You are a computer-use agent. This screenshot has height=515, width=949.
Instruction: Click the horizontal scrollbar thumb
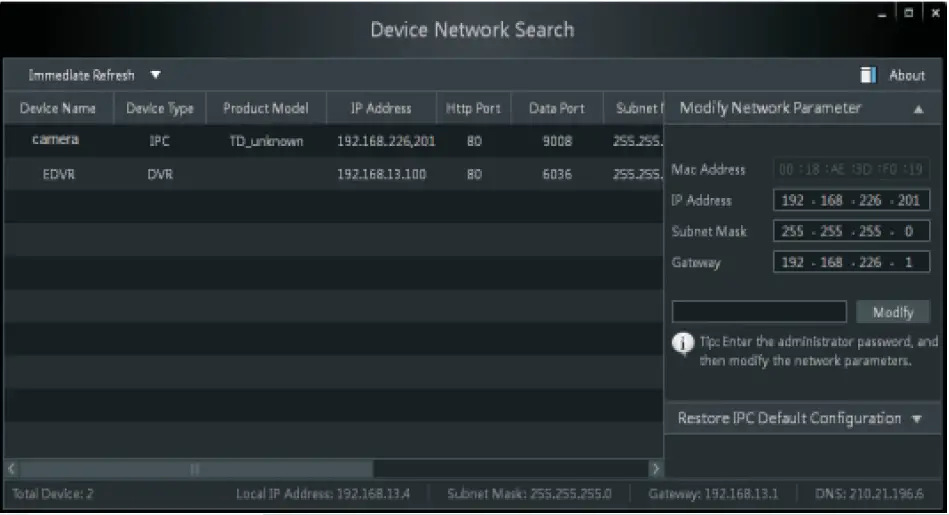(195, 468)
